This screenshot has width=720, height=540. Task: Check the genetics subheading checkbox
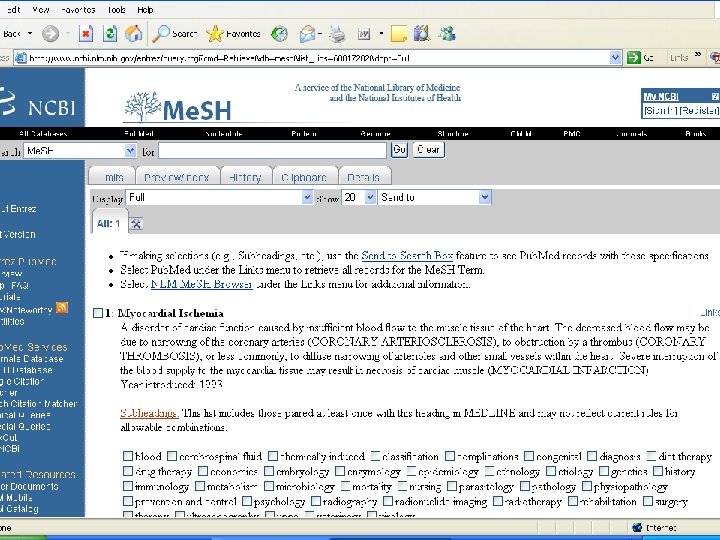[x=604, y=471]
